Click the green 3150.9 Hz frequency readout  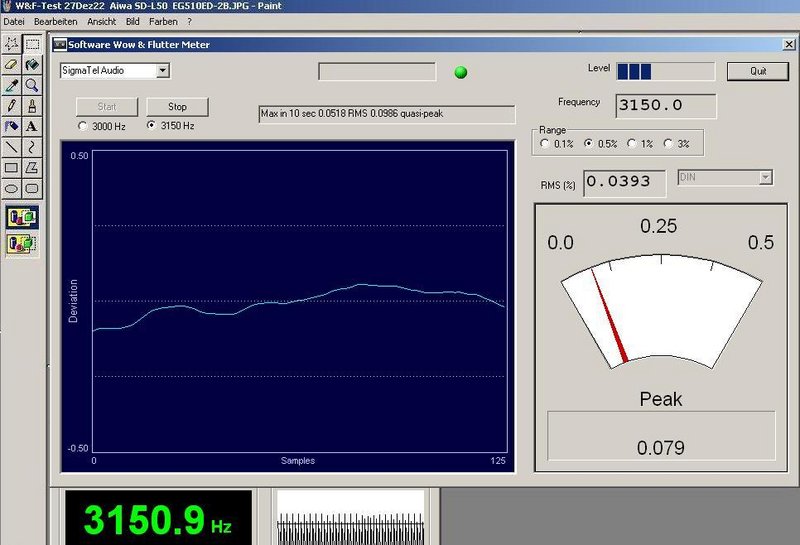pos(158,521)
